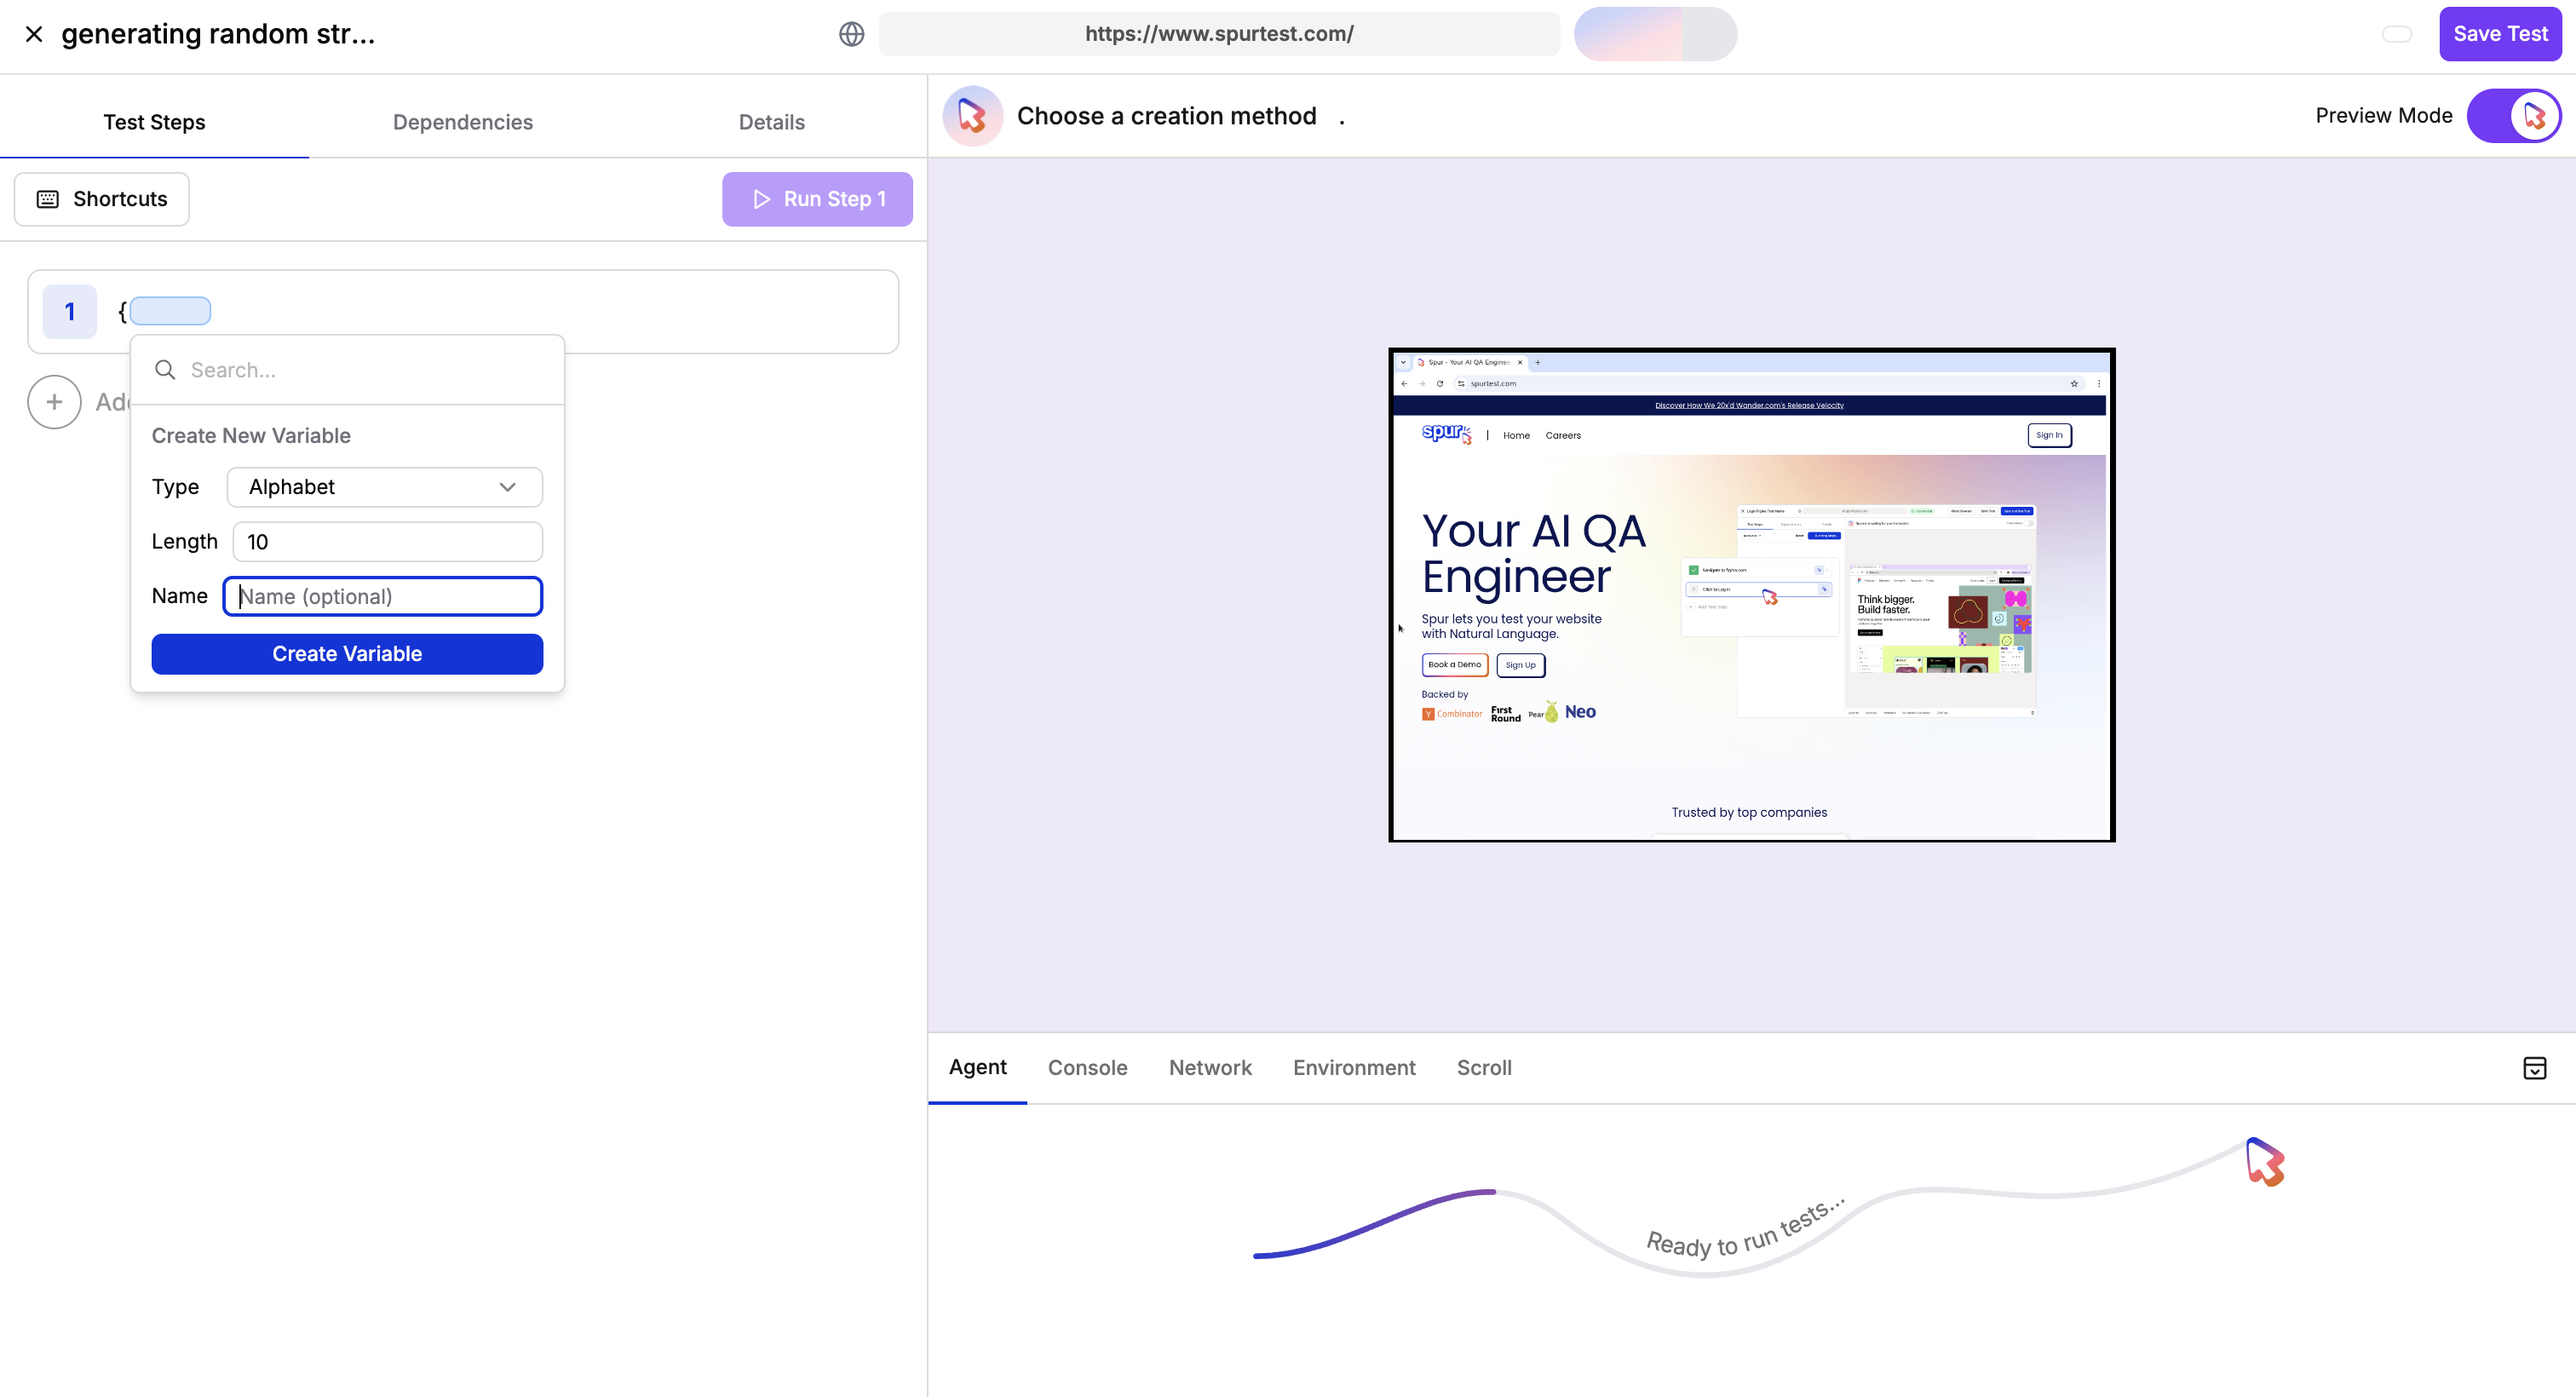Click the X icon to close the test editor

click(34, 34)
